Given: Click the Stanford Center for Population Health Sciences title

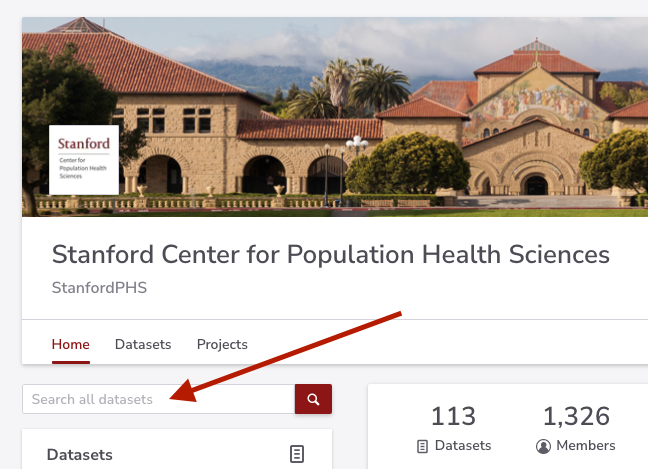Looking at the screenshot, I should pyautogui.click(x=331, y=254).
